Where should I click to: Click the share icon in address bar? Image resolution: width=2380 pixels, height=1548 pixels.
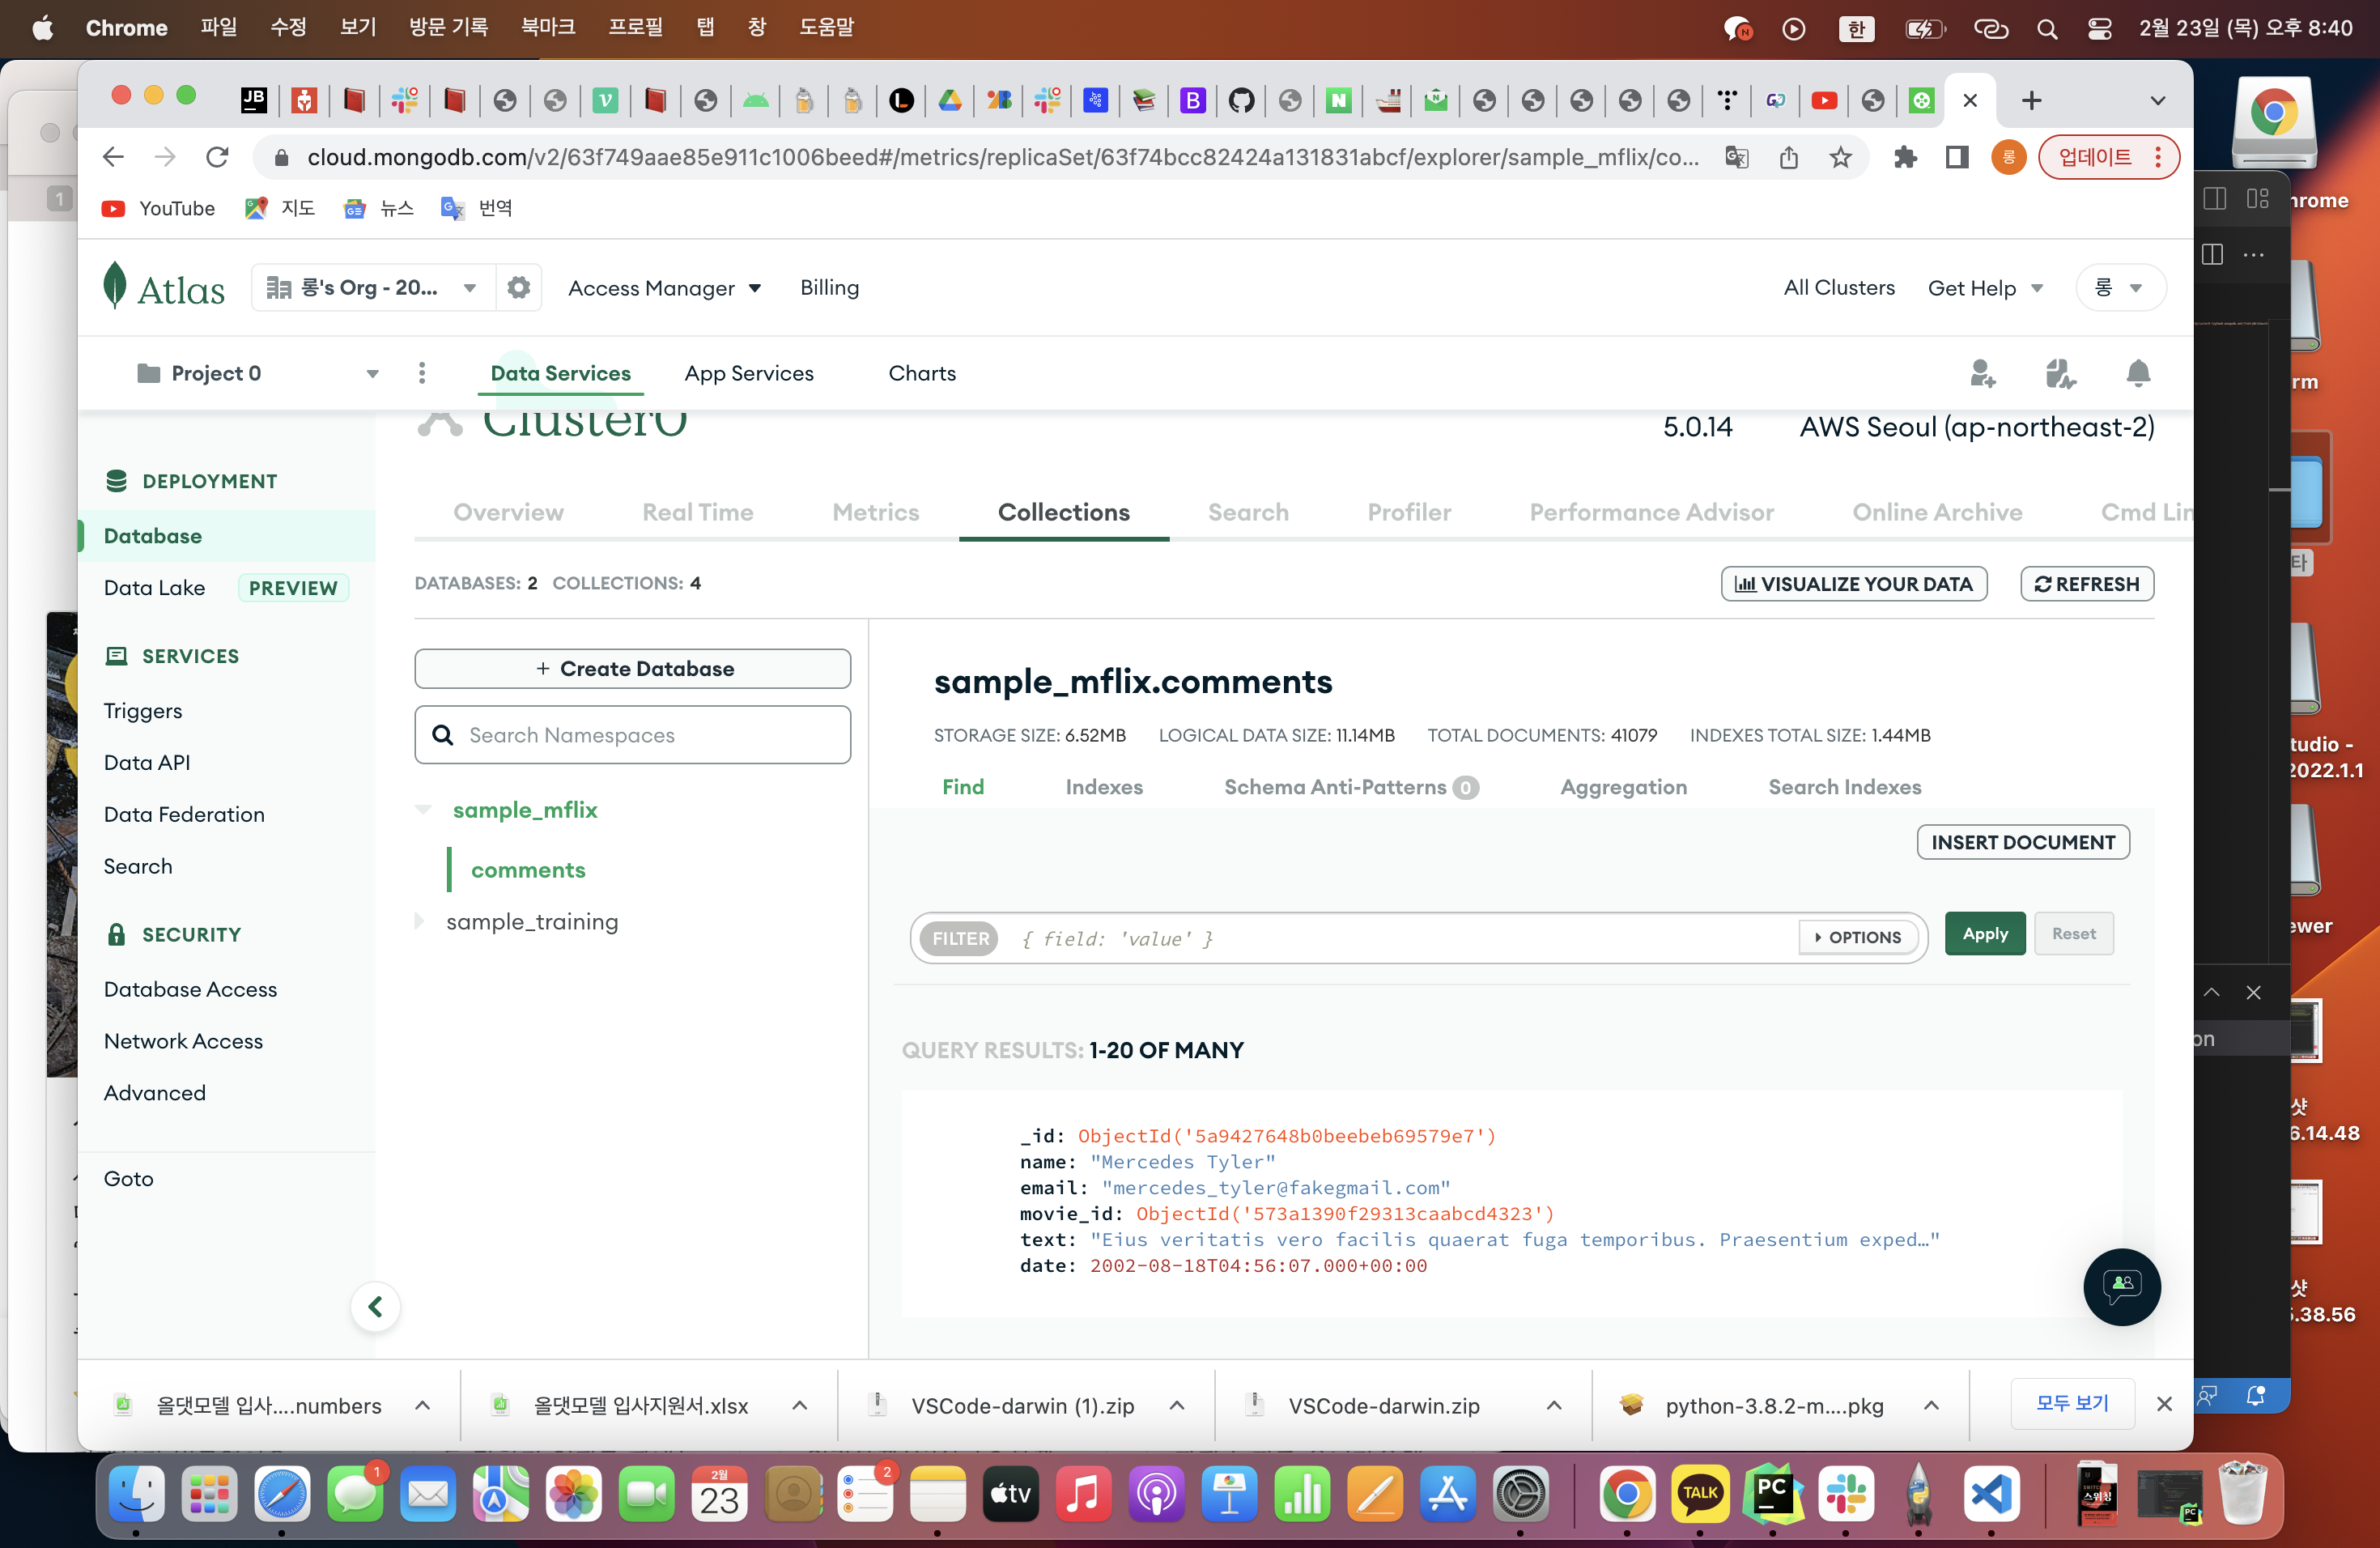point(1789,157)
